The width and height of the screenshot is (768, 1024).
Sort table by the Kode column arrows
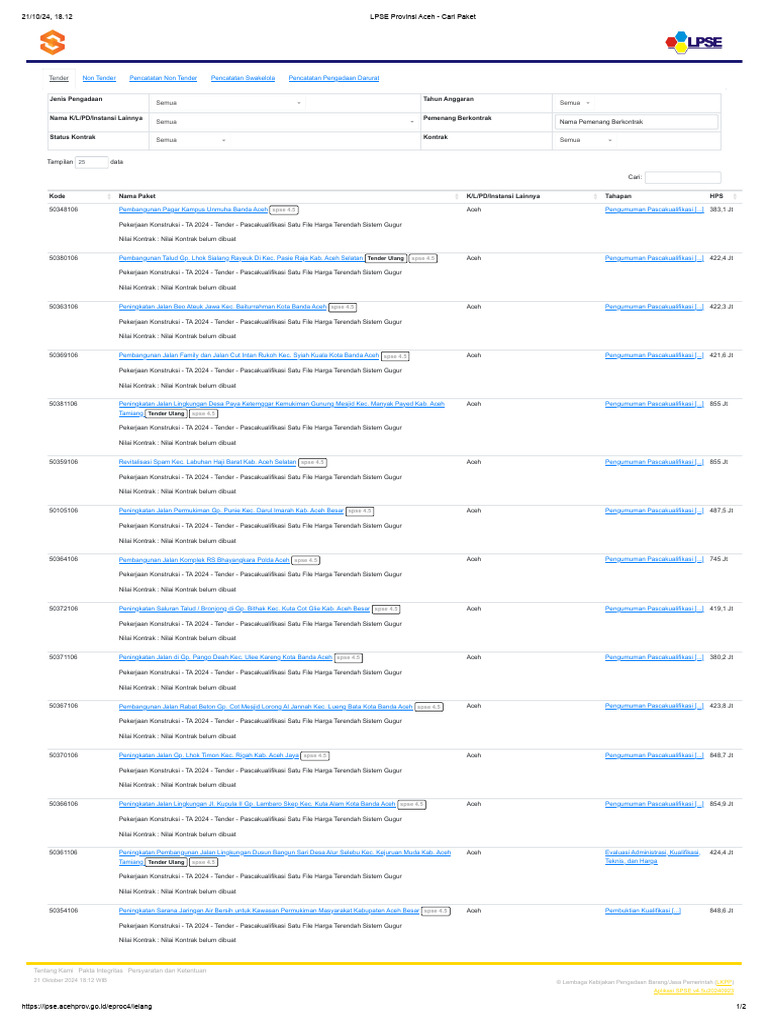coord(108,196)
